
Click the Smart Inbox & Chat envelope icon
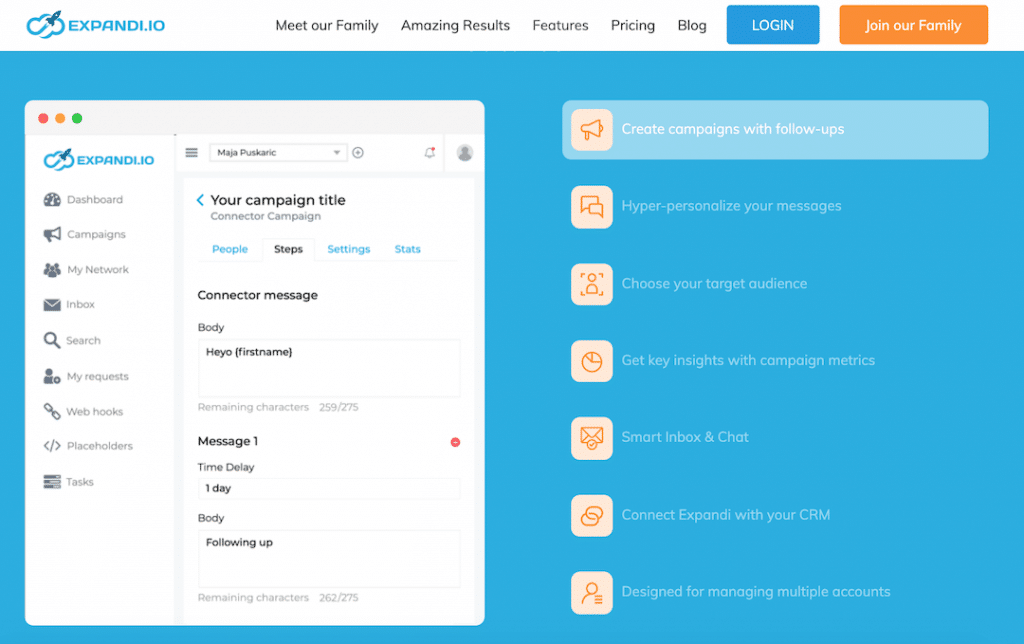(x=592, y=438)
